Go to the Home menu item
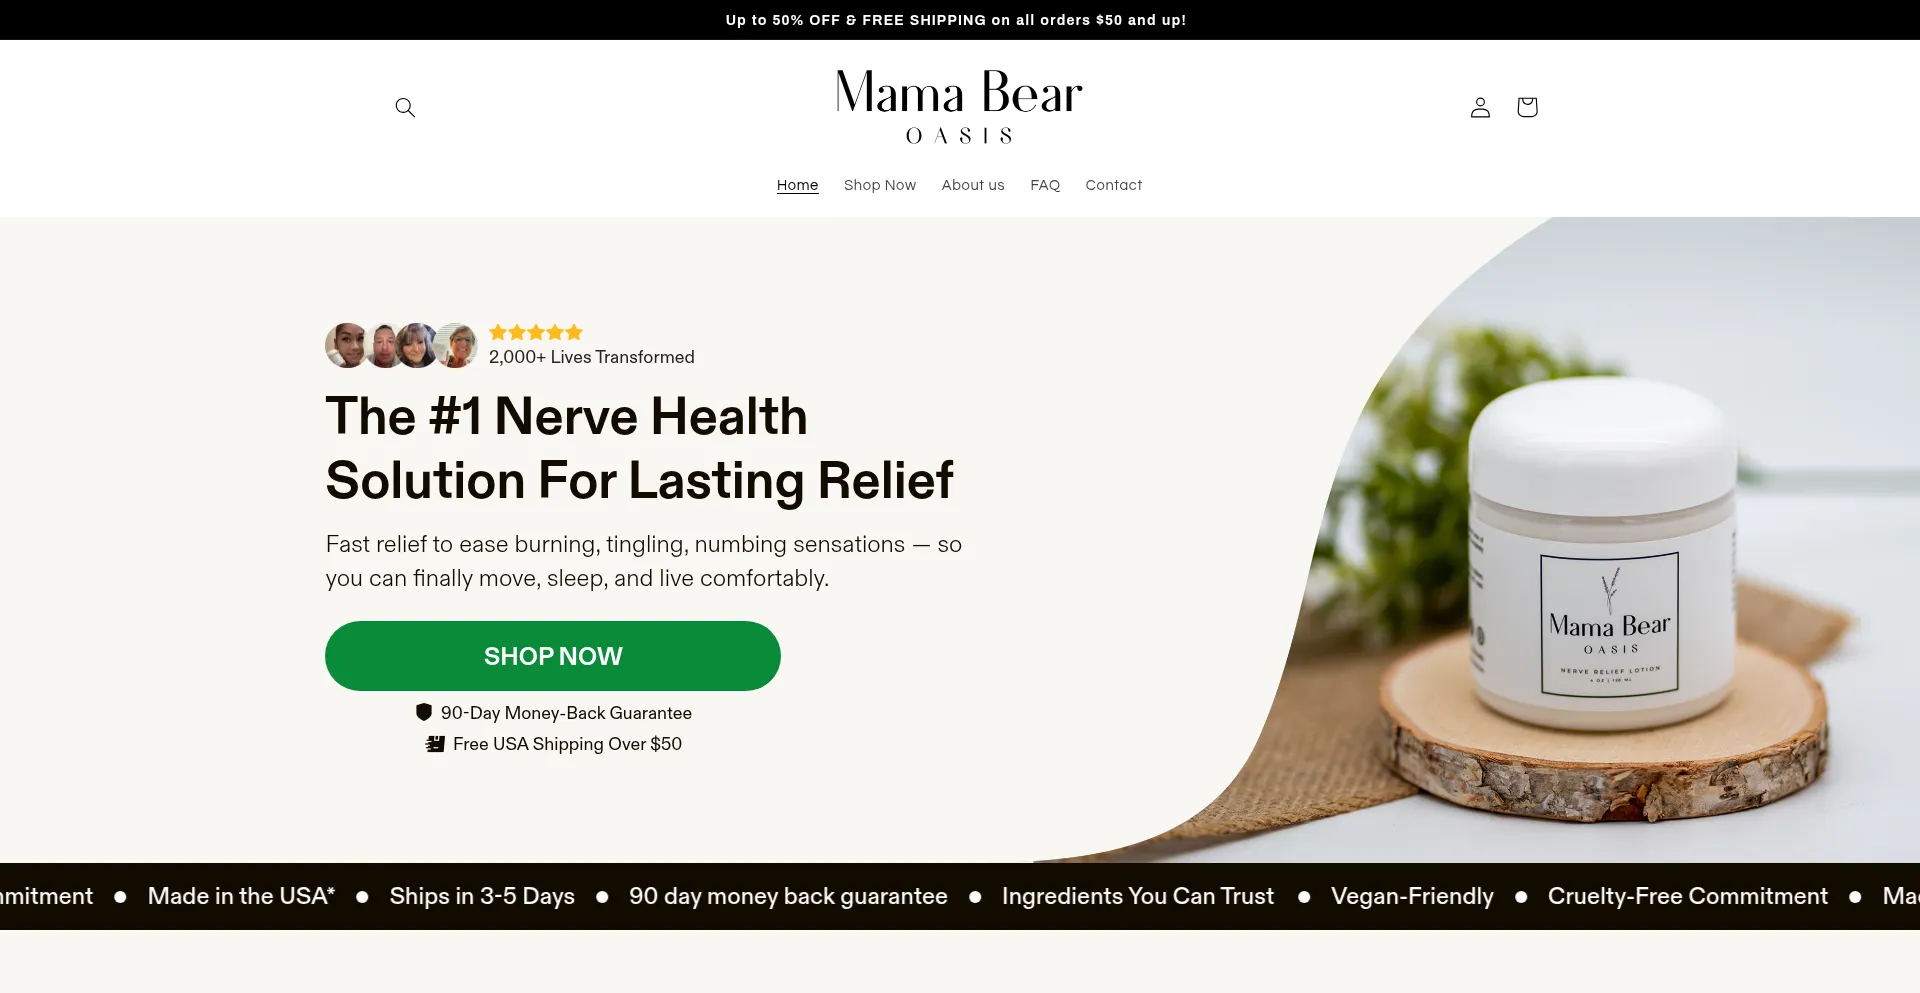This screenshot has height=993, width=1920. tap(797, 185)
